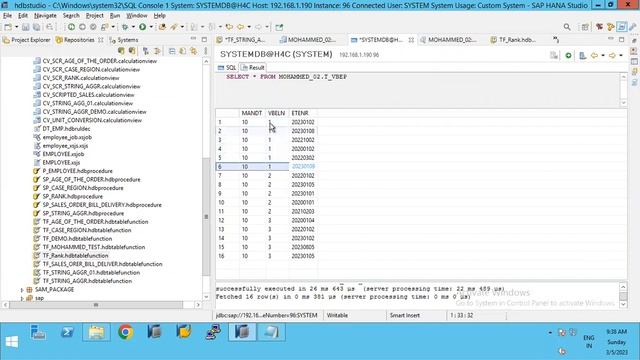This screenshot has height=360, width=640.
Task: Open the Project menu
Action: tap(95, 16)
